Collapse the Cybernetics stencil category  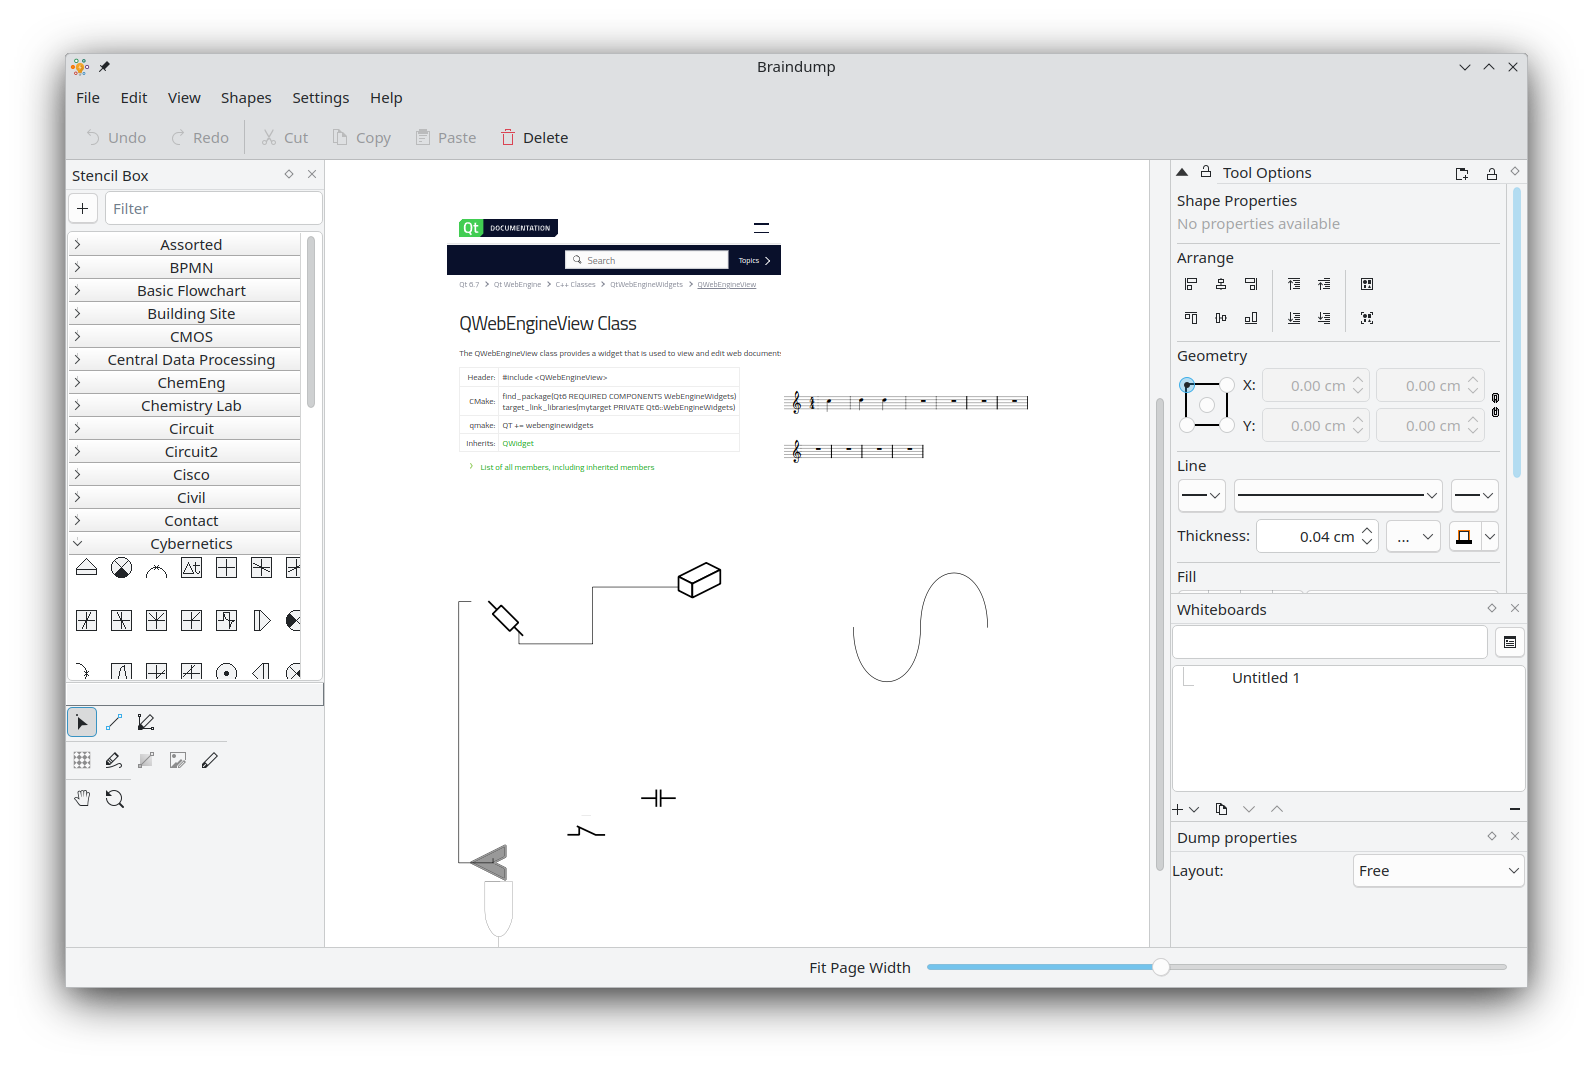point(78,543)
